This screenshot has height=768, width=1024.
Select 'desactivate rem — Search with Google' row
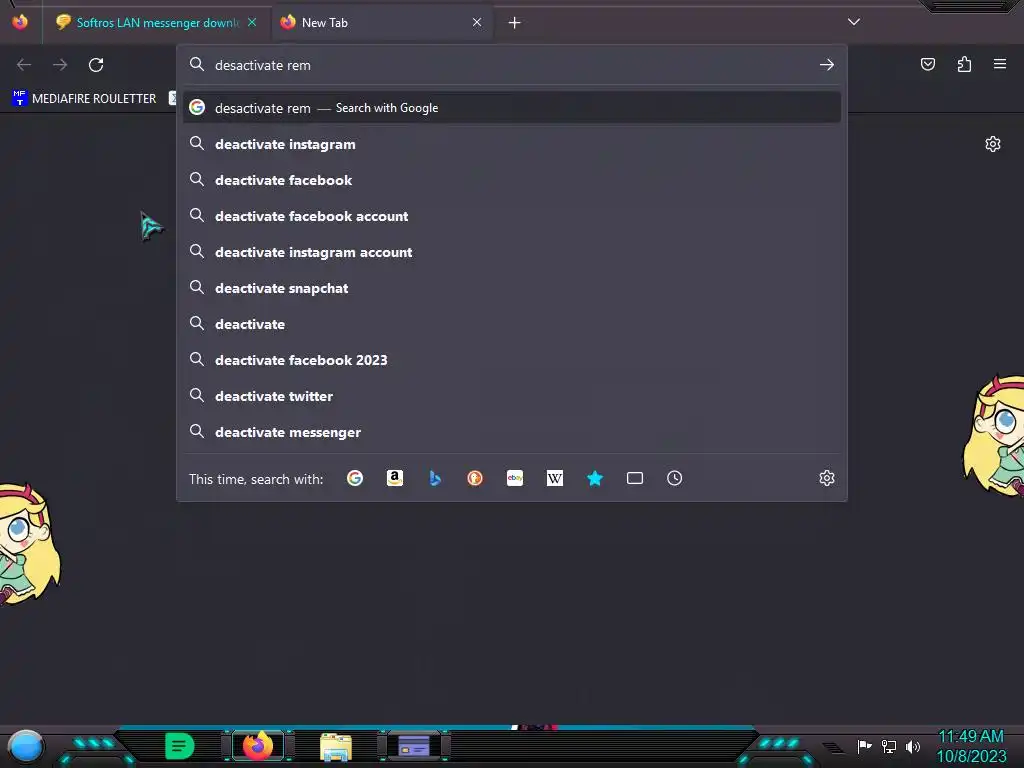512,108
